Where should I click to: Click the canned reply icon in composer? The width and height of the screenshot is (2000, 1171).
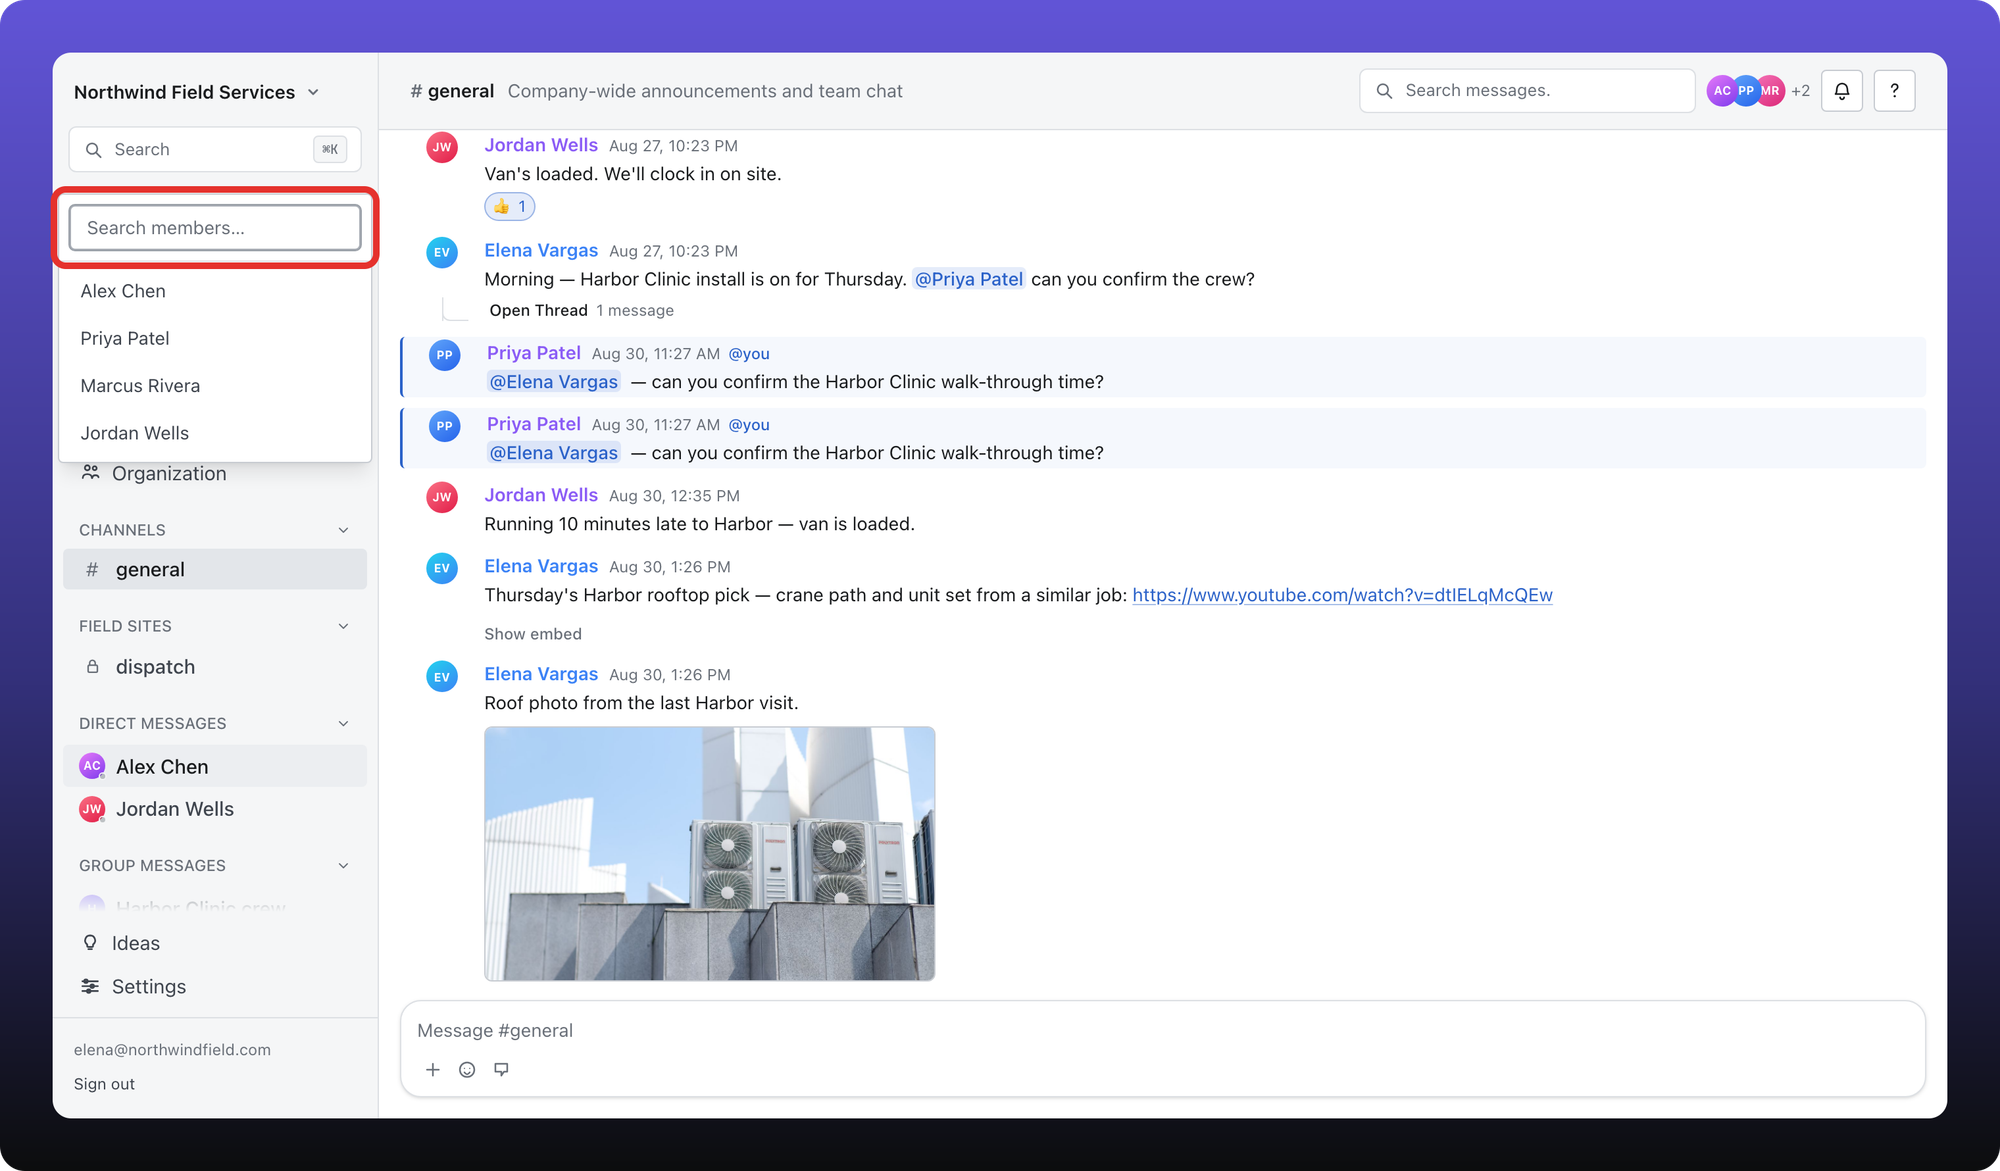coord(501,1070)
